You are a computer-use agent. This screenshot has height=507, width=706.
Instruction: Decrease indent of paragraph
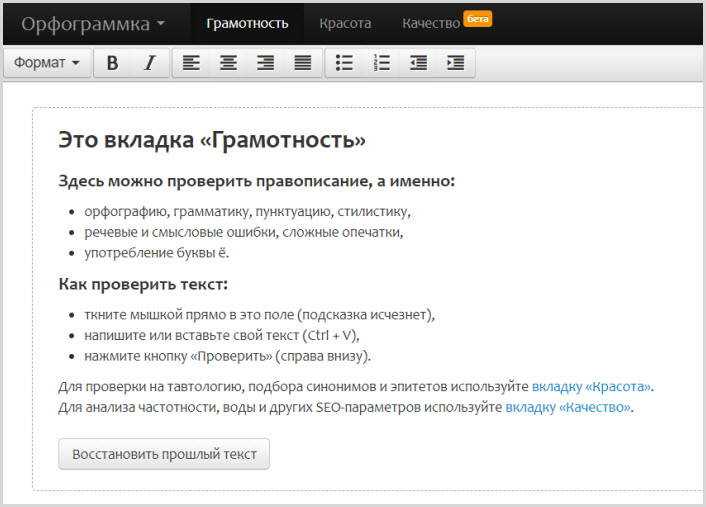419,63
